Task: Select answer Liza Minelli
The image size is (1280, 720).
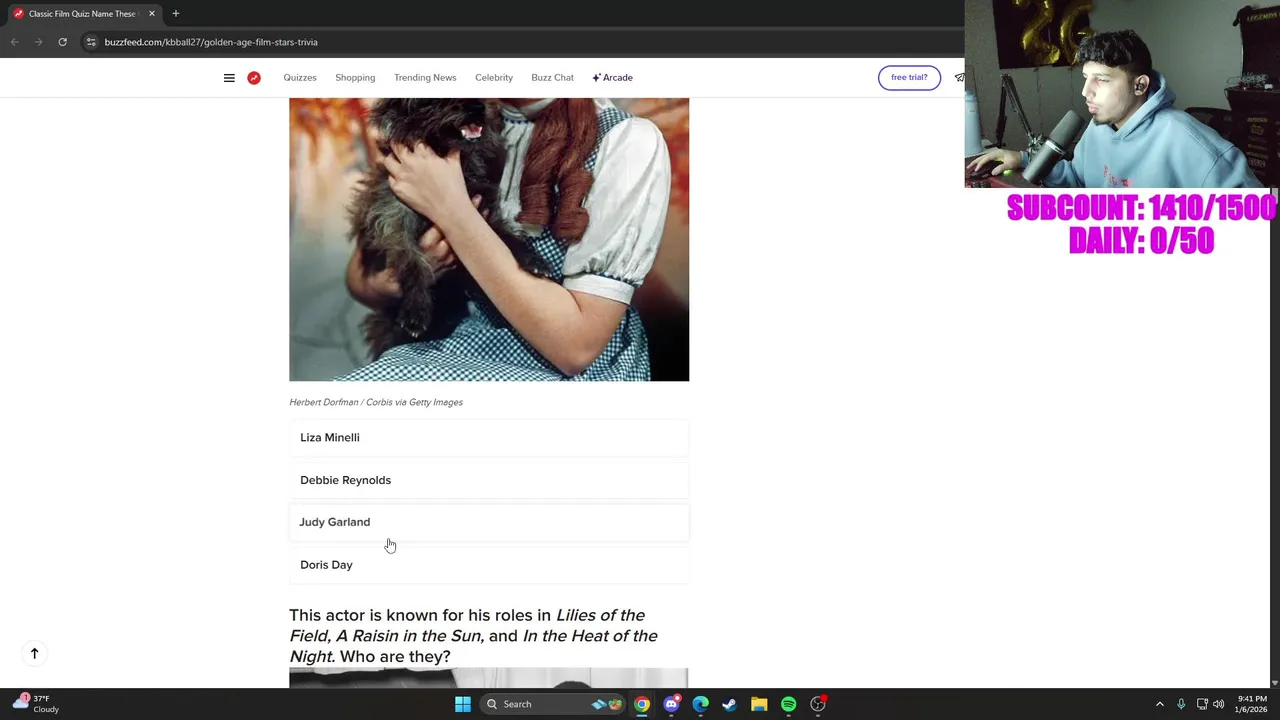Action: coord(489,437)
